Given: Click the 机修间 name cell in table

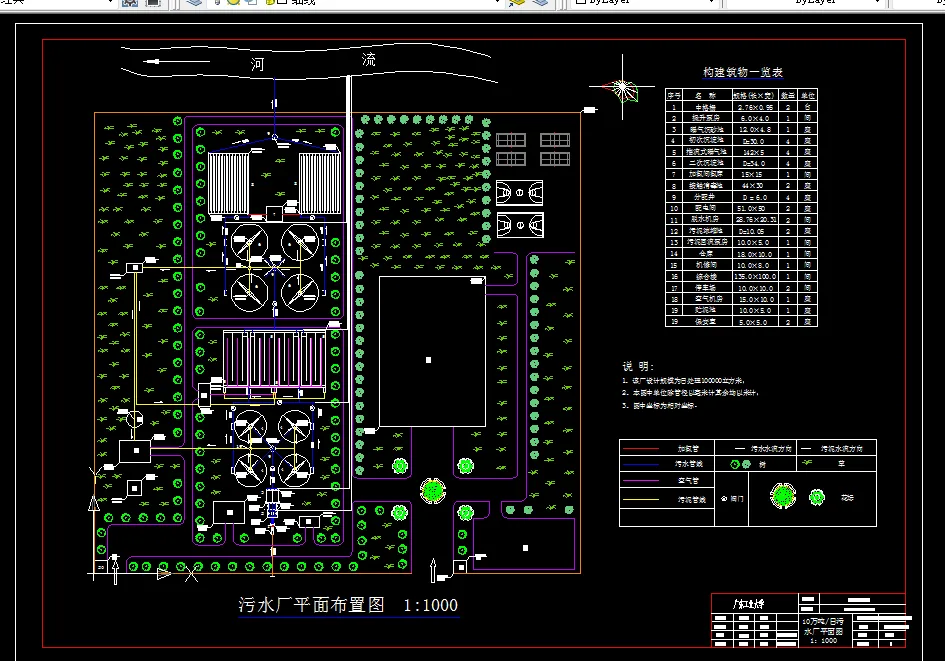Looking at the screenshot, I should click(x=706, y=265).
